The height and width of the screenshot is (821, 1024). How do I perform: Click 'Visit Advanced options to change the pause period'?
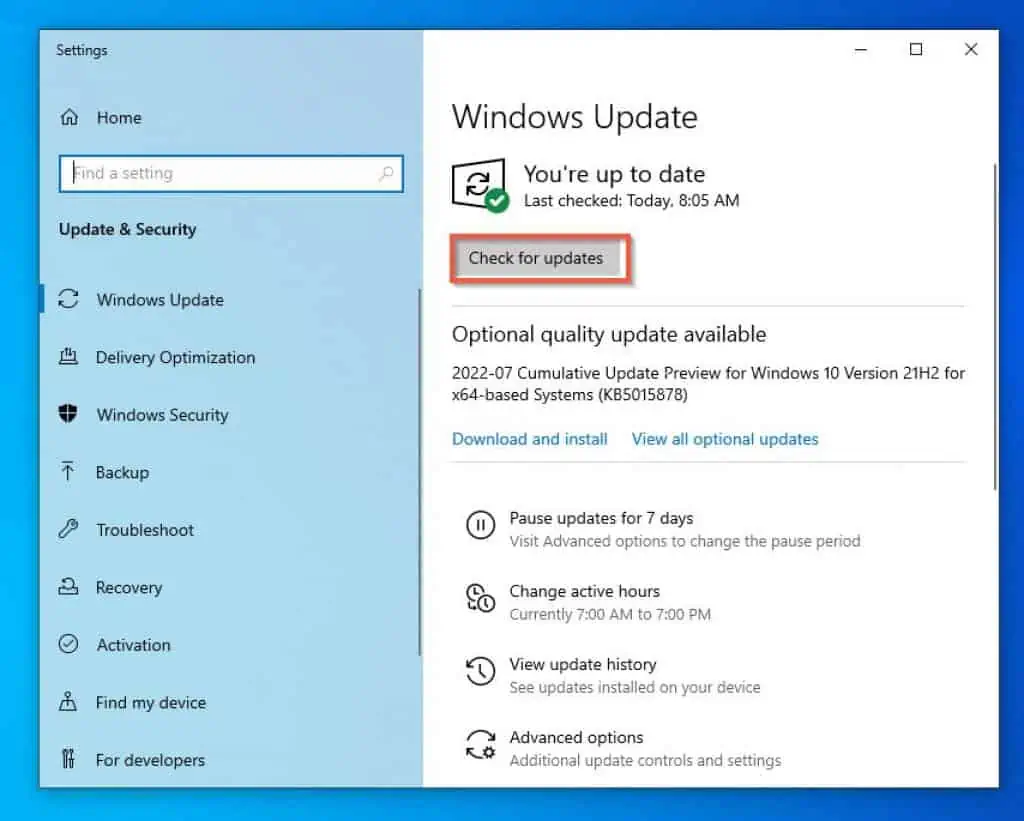(685, 541)
